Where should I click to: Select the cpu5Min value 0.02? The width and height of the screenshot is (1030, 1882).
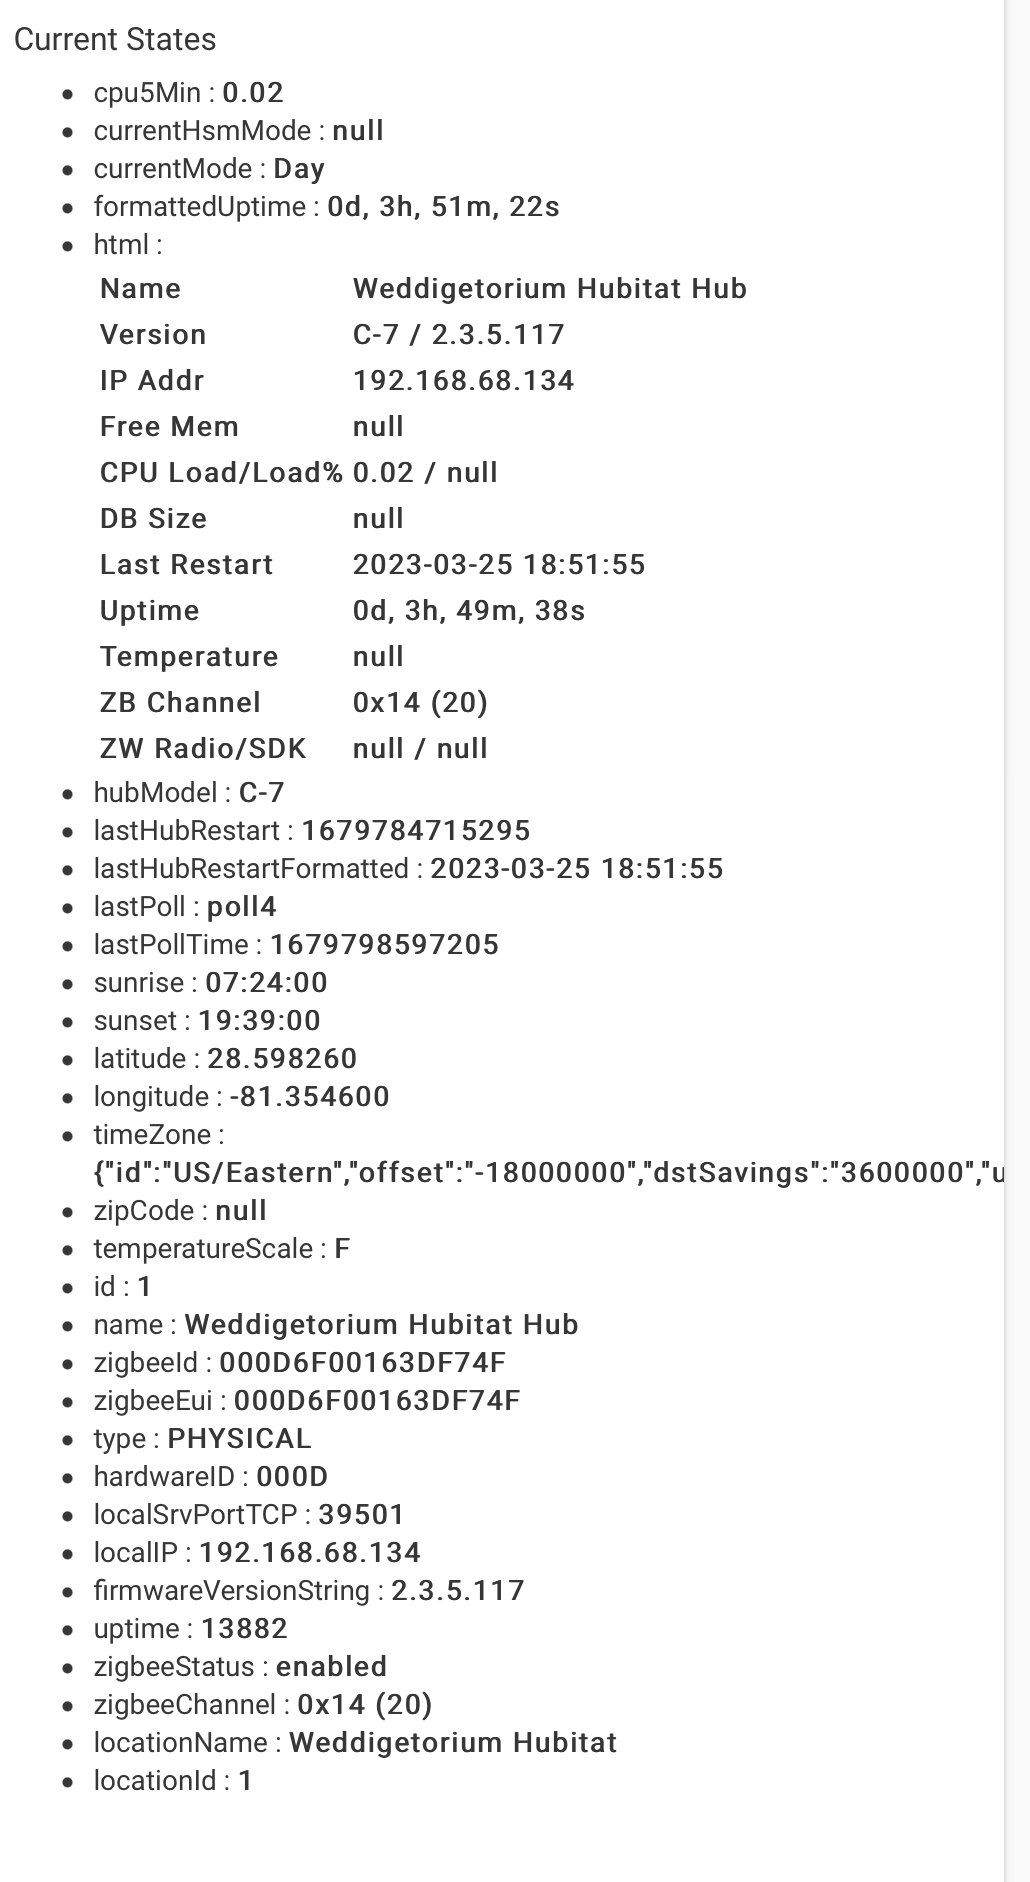click(x=253, y=93)
